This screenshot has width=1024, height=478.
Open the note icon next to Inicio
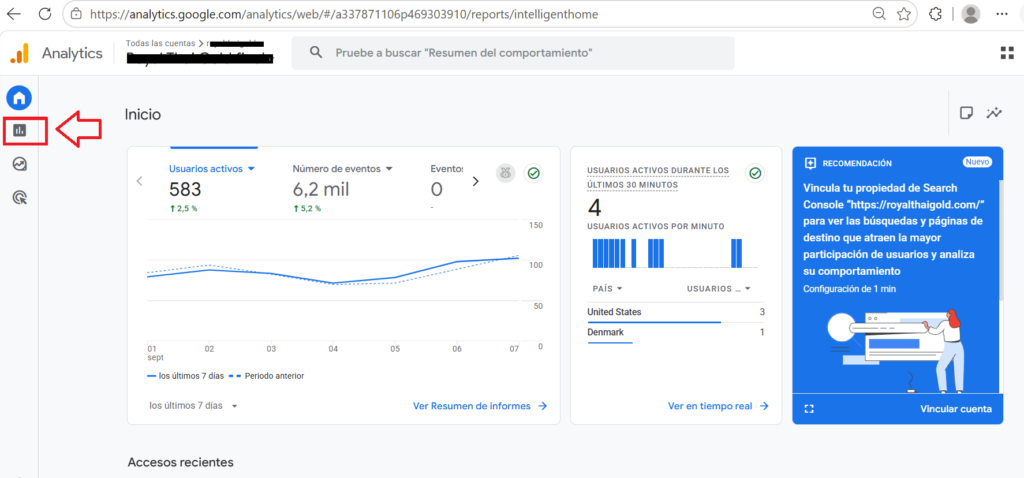pos(966,113)
